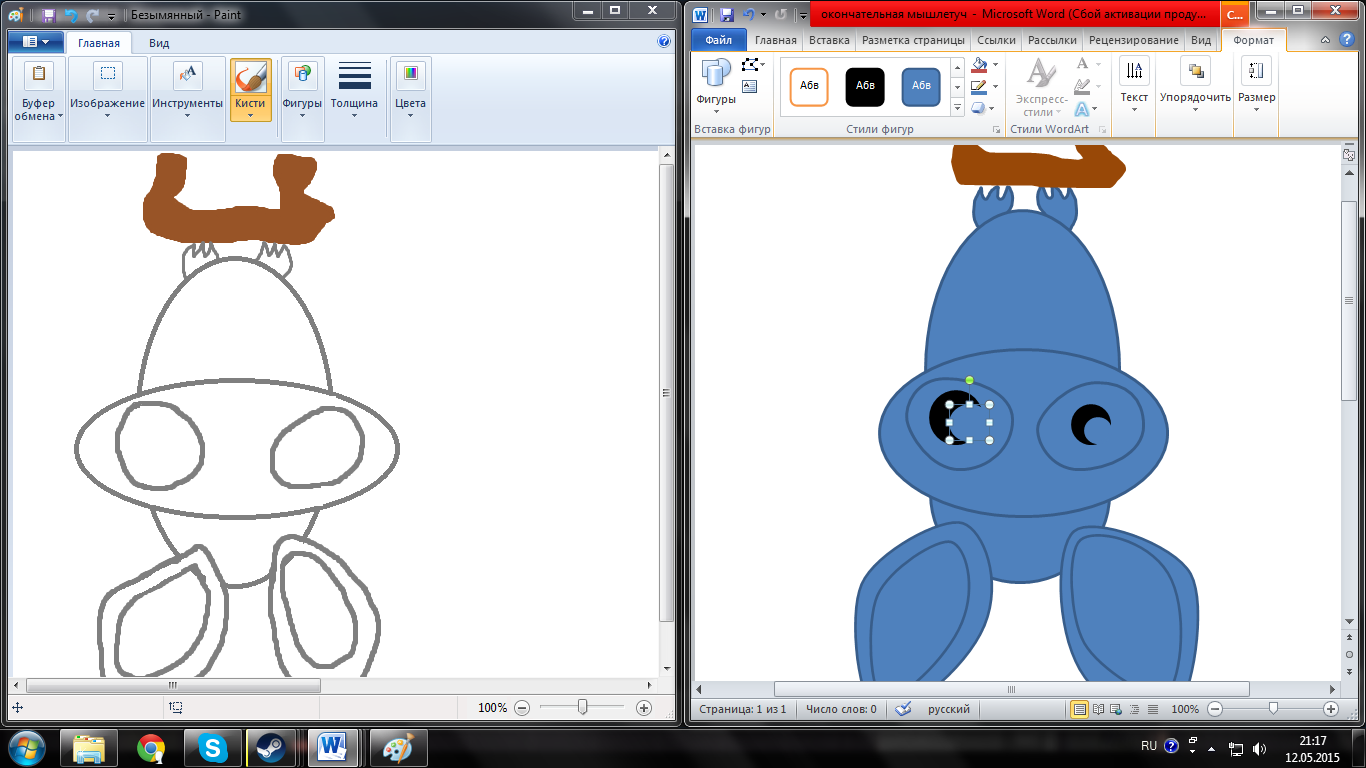Insert a text box from the Вставка фигур group

(x=750, y=87)
